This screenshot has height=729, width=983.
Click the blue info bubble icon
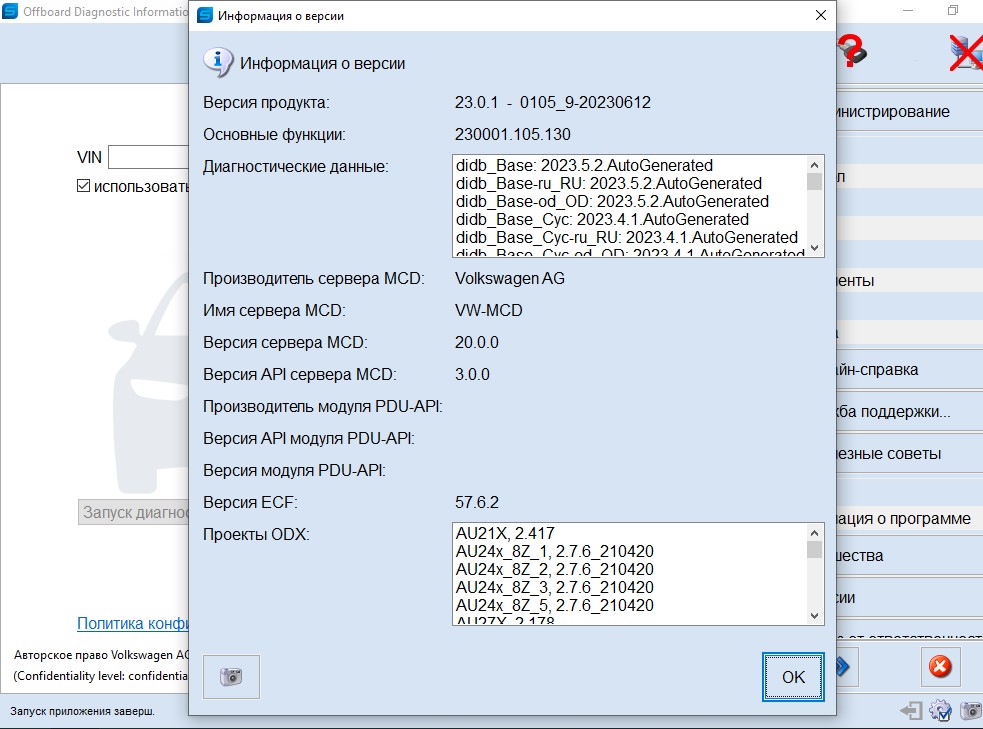(x=218, y=62)
